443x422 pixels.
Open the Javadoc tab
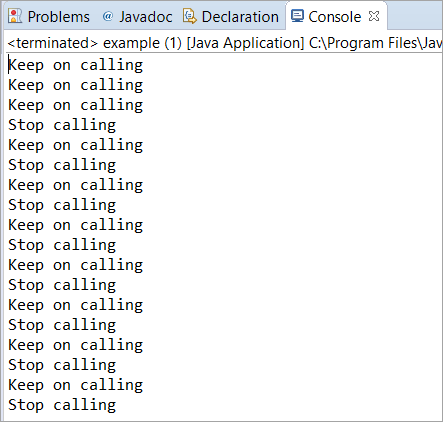pos(146,17)
